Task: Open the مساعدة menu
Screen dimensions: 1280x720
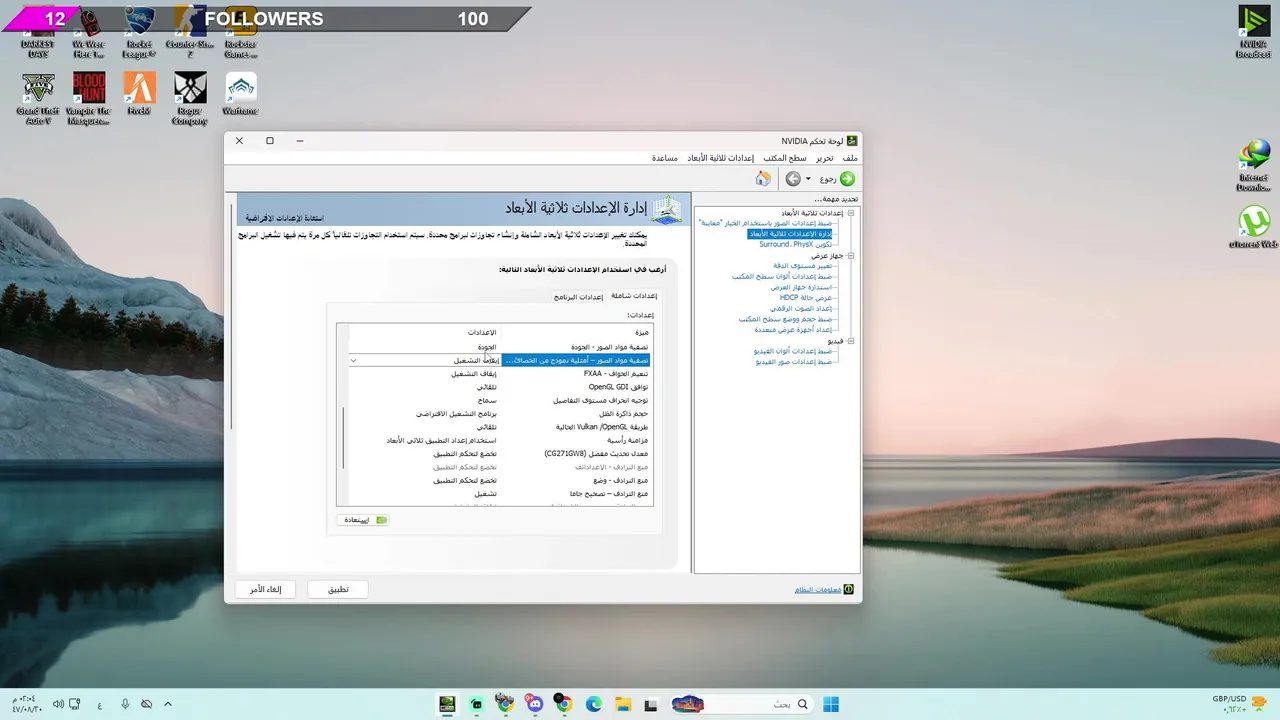Action: (665, 158)
